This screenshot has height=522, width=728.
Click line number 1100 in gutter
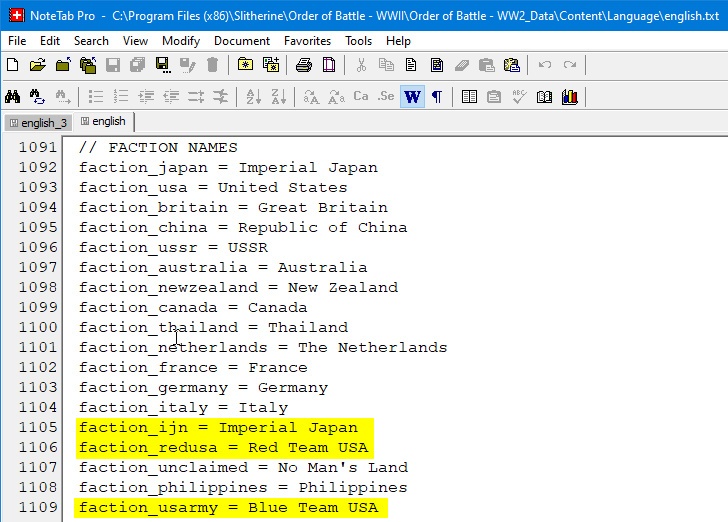[x=38, y=327]
